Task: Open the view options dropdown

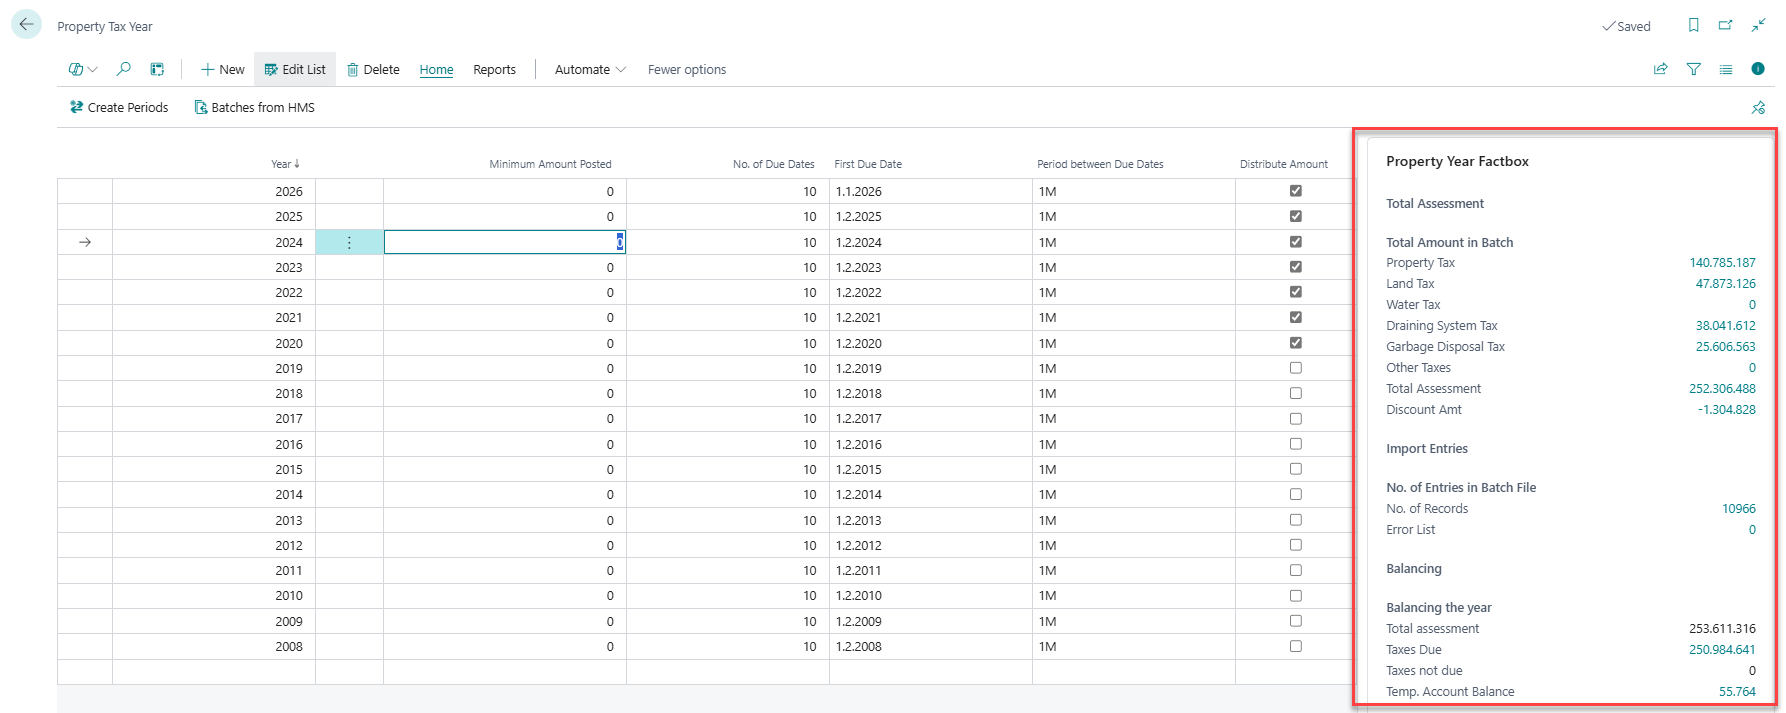Action: [83, 69]
